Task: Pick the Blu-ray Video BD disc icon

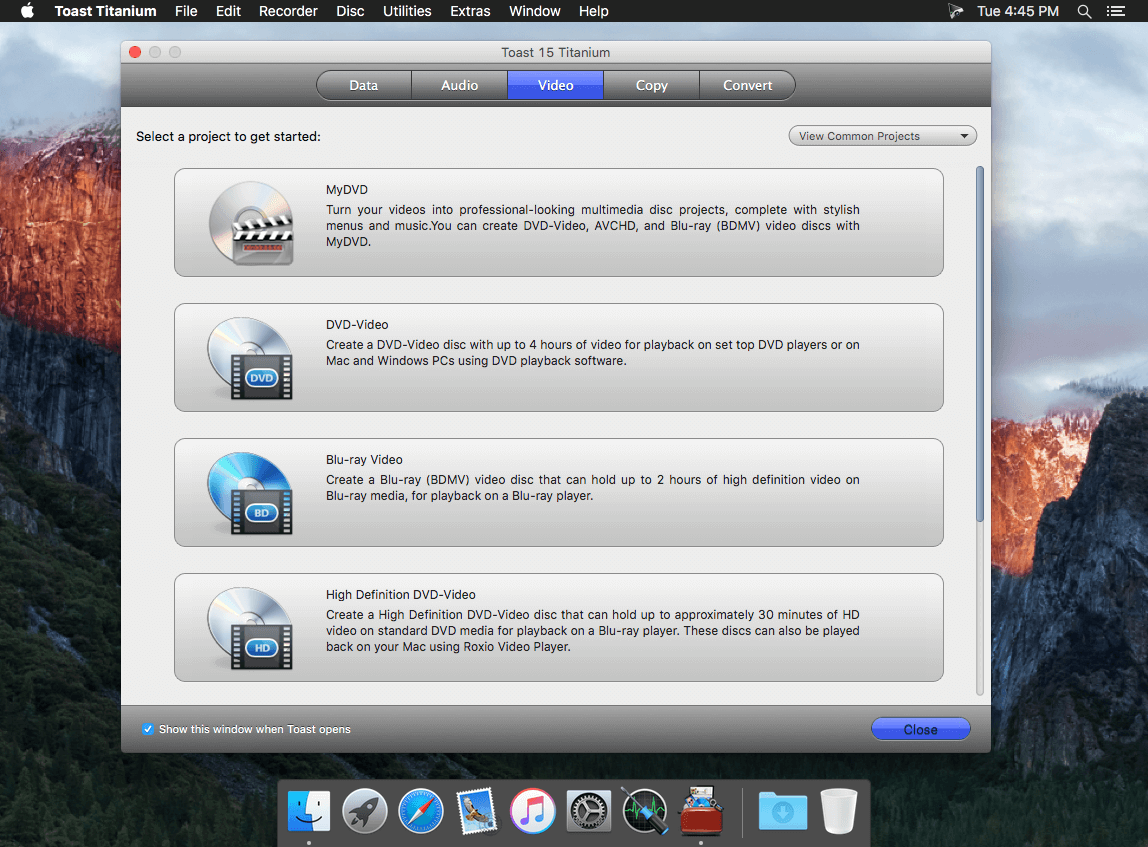Action: coord(250,493)
